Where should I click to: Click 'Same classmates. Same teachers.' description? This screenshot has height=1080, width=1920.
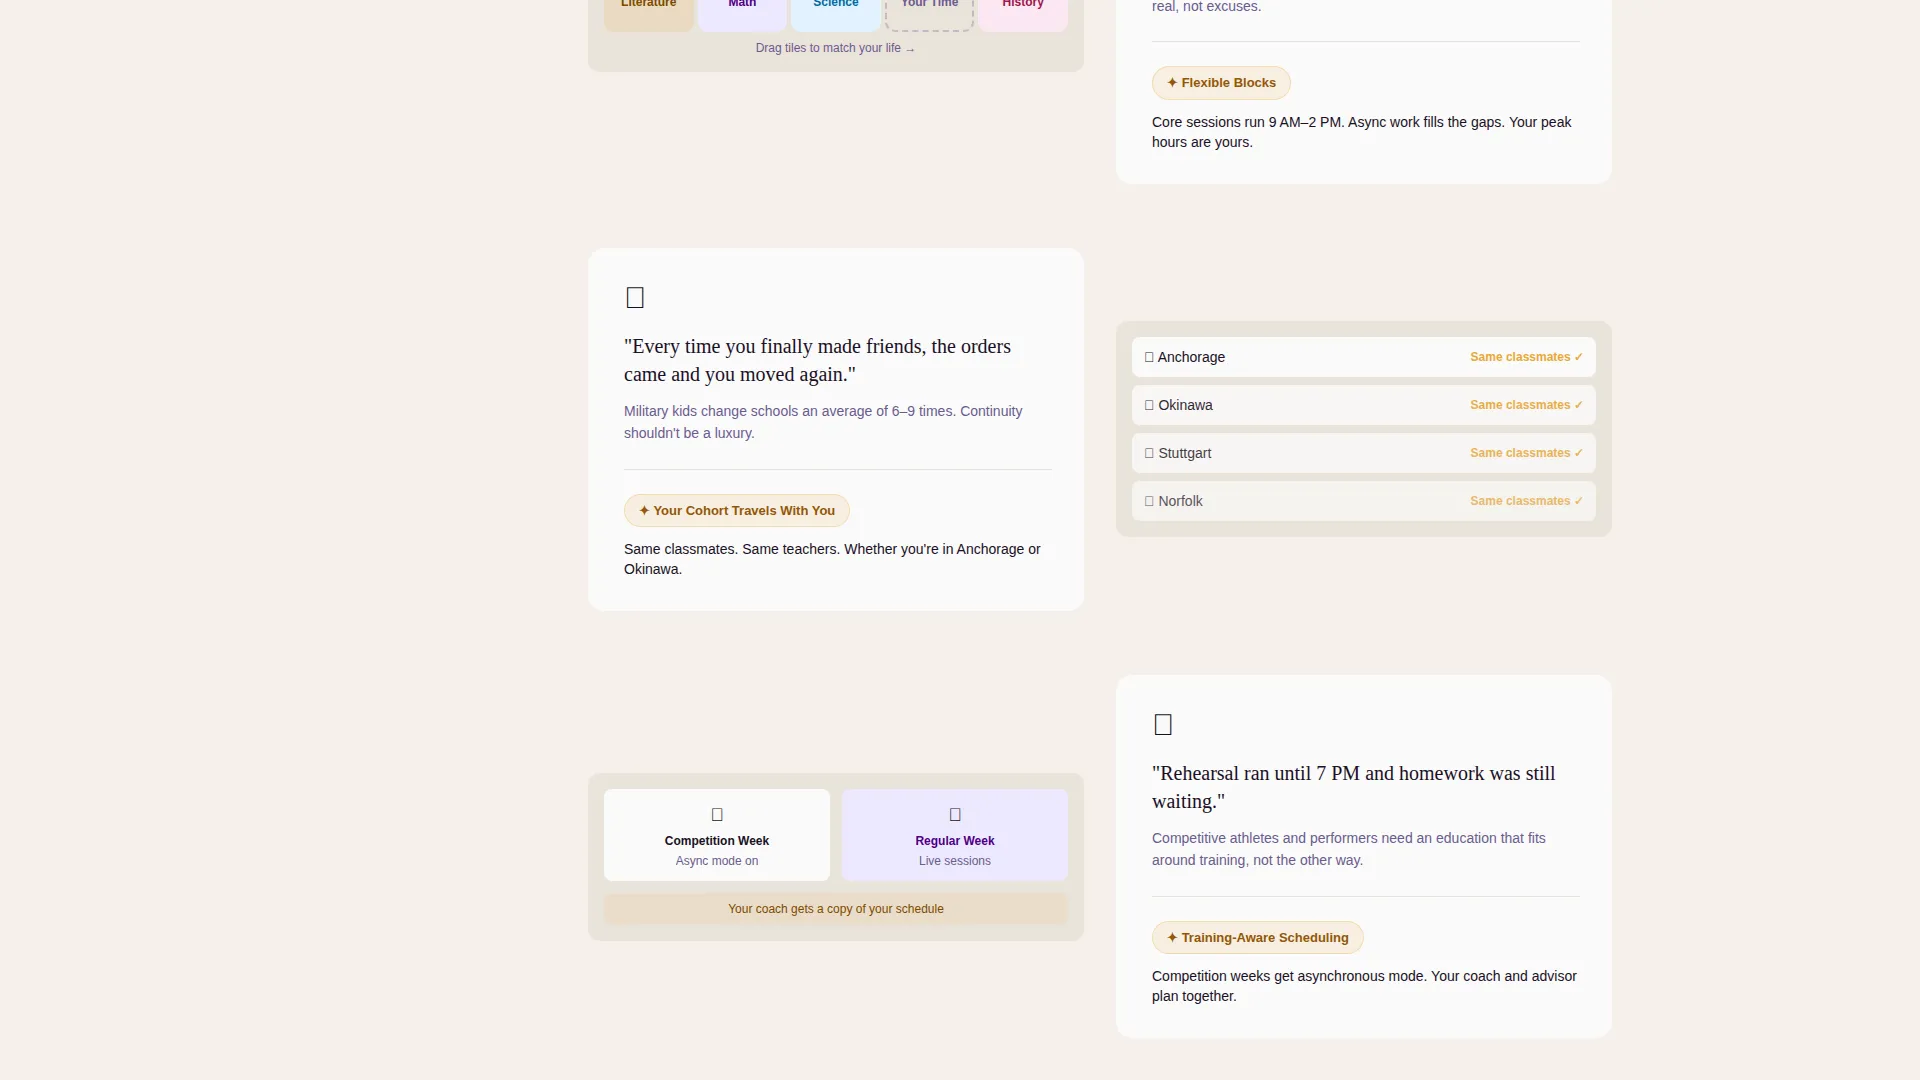click(x=832, y=559)
